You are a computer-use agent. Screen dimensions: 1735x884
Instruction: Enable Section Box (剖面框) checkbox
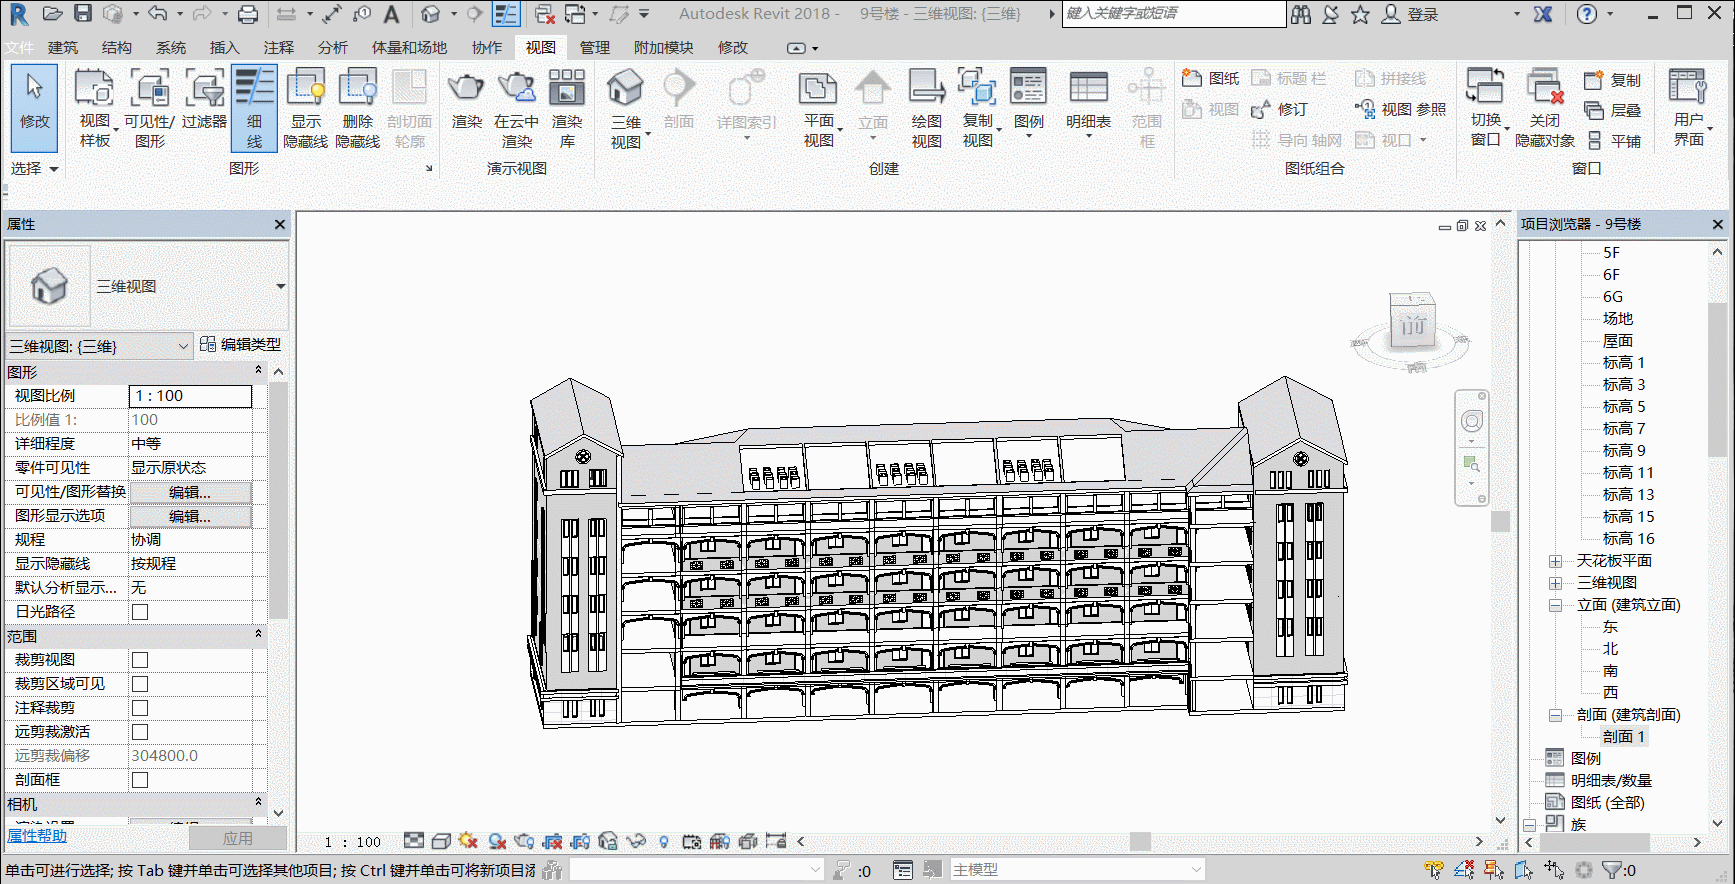pos(140,780)
